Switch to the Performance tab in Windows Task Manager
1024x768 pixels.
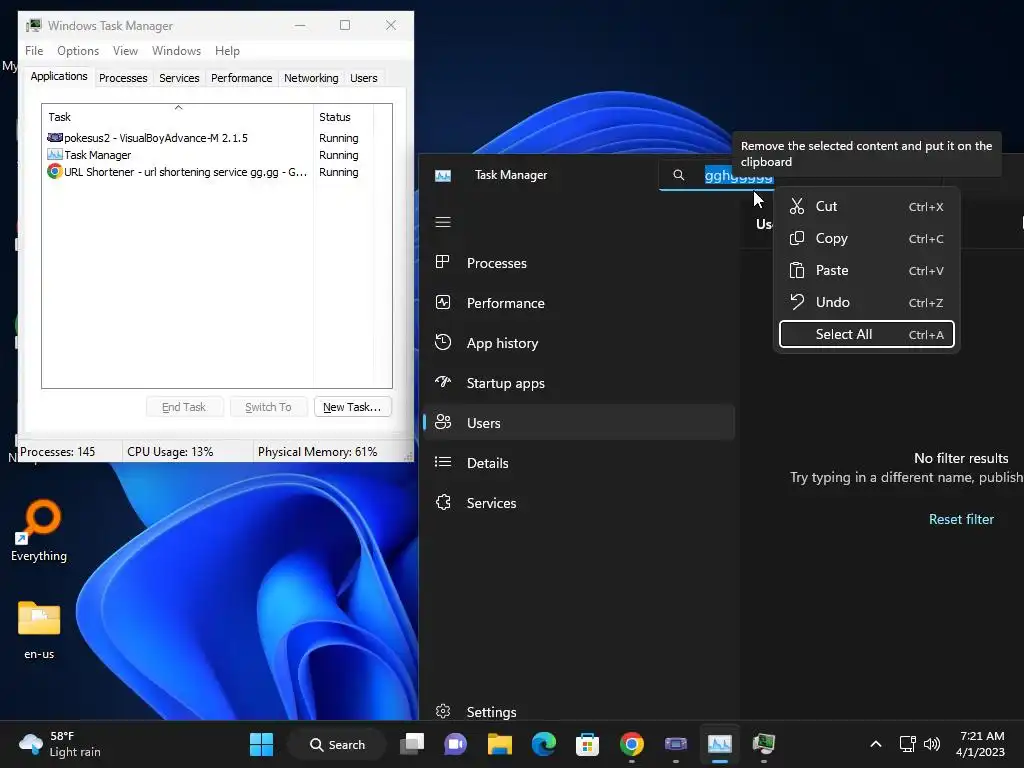point(242,78)
